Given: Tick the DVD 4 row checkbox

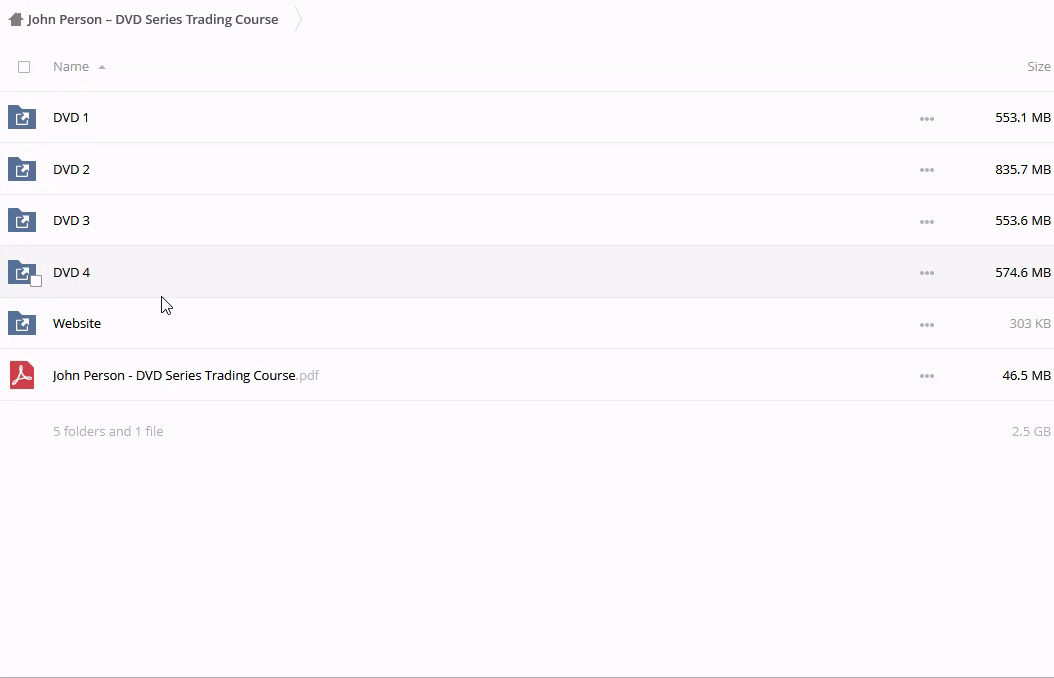Looking at the screenshot, I should coord(36,281).
